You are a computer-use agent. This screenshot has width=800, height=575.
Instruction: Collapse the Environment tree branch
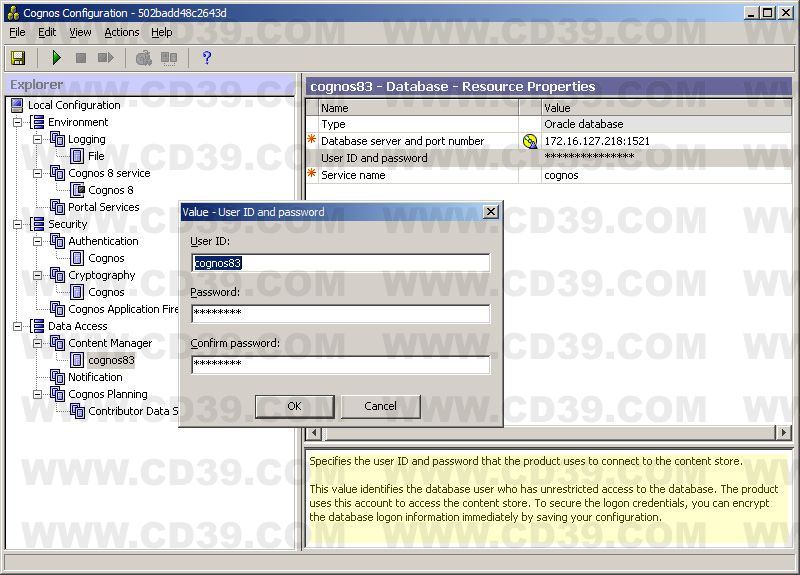(18, 122)
